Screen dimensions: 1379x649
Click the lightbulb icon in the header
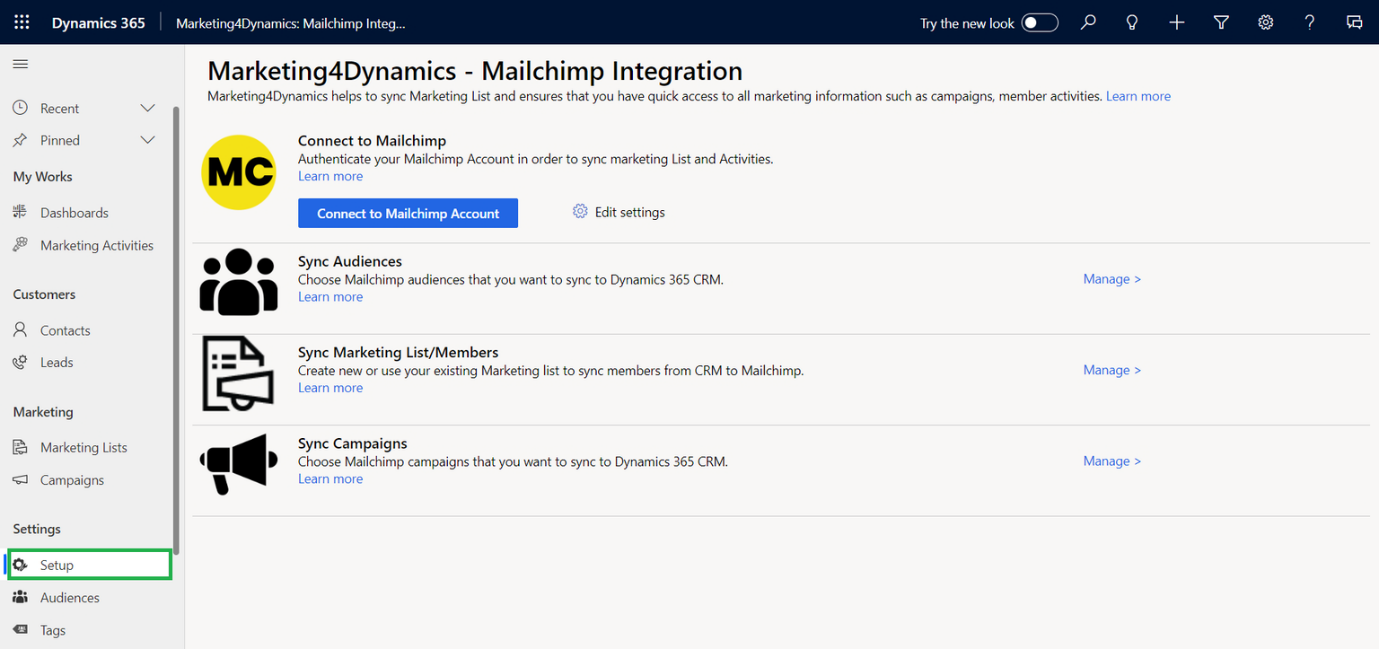pos(1132,22)
